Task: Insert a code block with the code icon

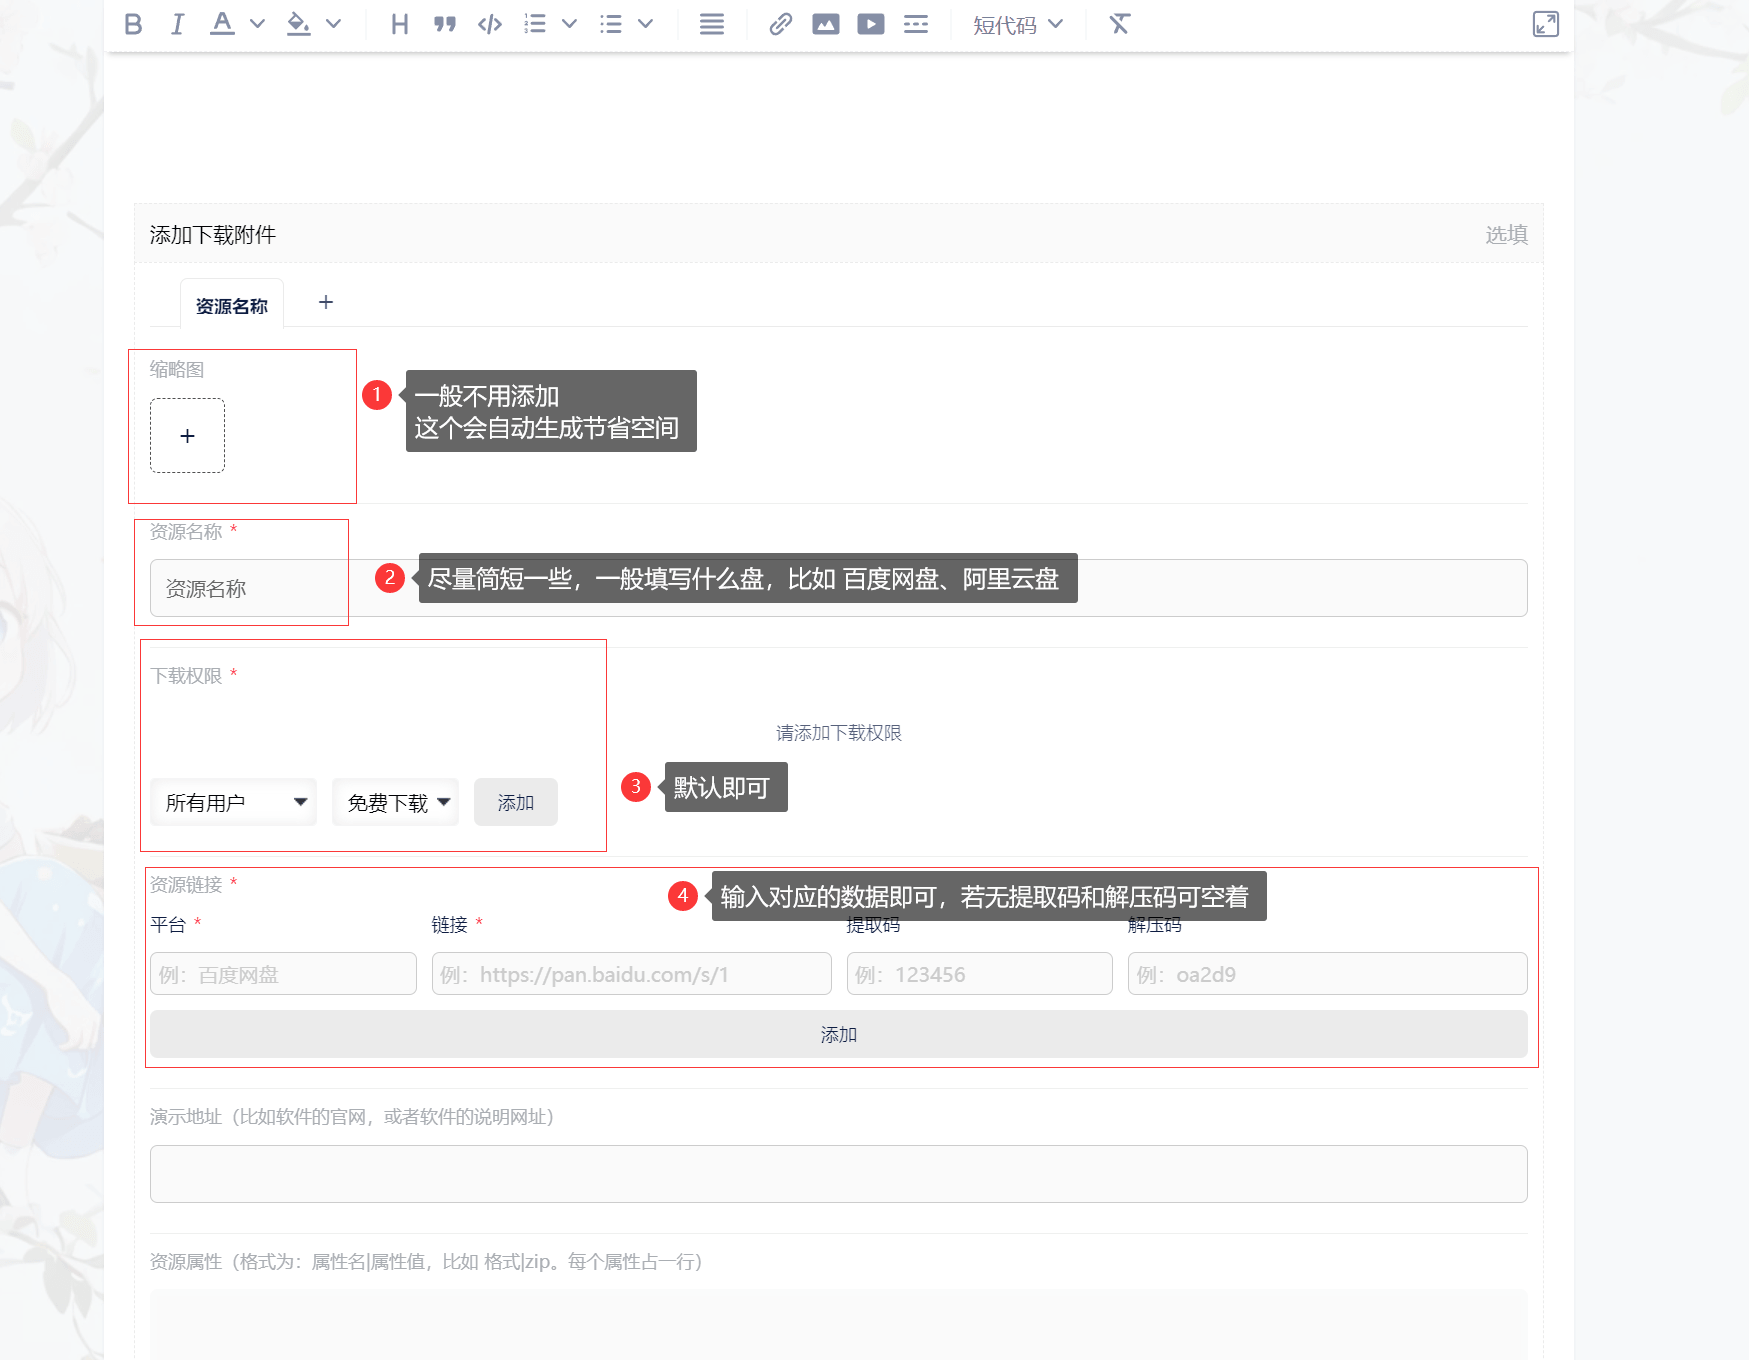Action: (x=490, y=24)
